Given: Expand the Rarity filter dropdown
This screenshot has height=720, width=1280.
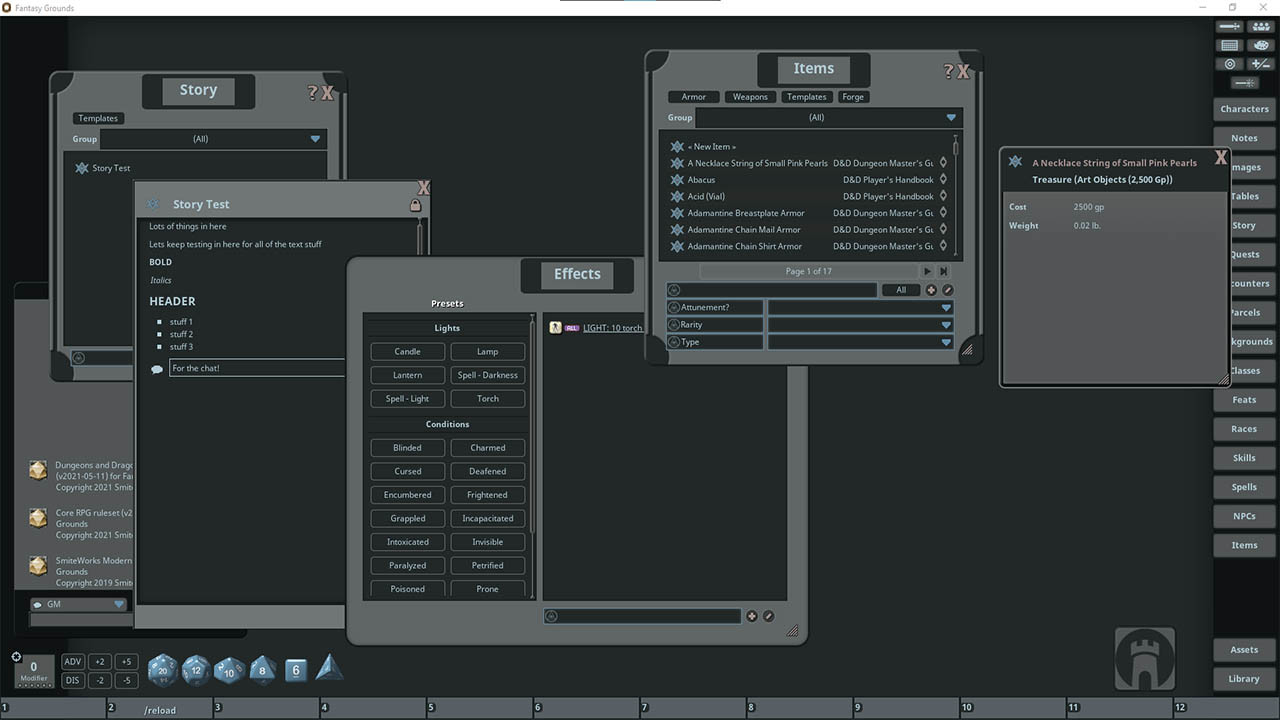Looking at the screenshot, I should click(x=944, y=324).
